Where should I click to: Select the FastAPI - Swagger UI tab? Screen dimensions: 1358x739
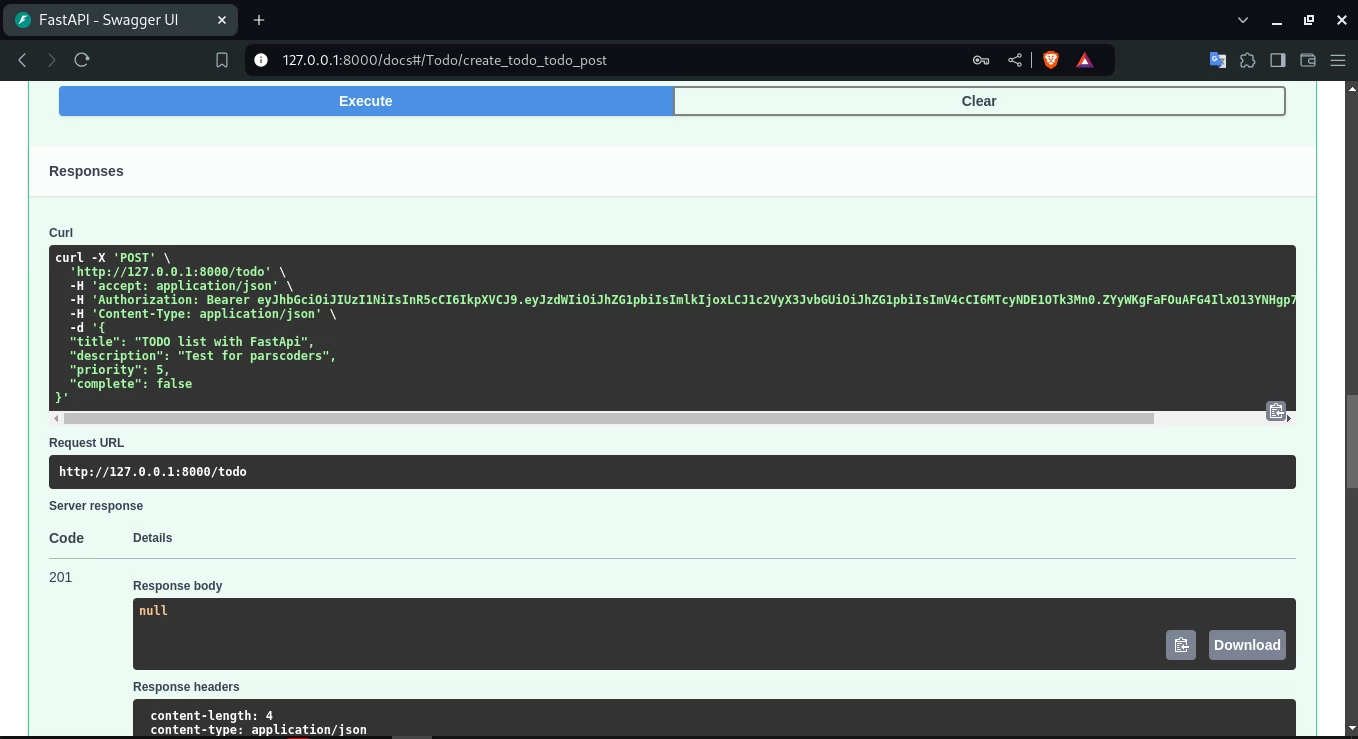coord(108,20)
